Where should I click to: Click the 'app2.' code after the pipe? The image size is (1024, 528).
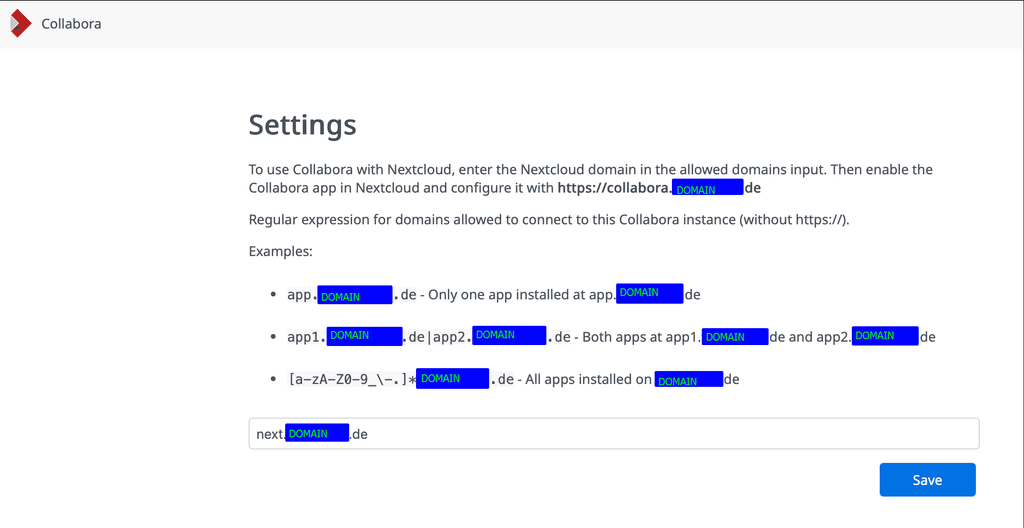(x=451, y=337)
